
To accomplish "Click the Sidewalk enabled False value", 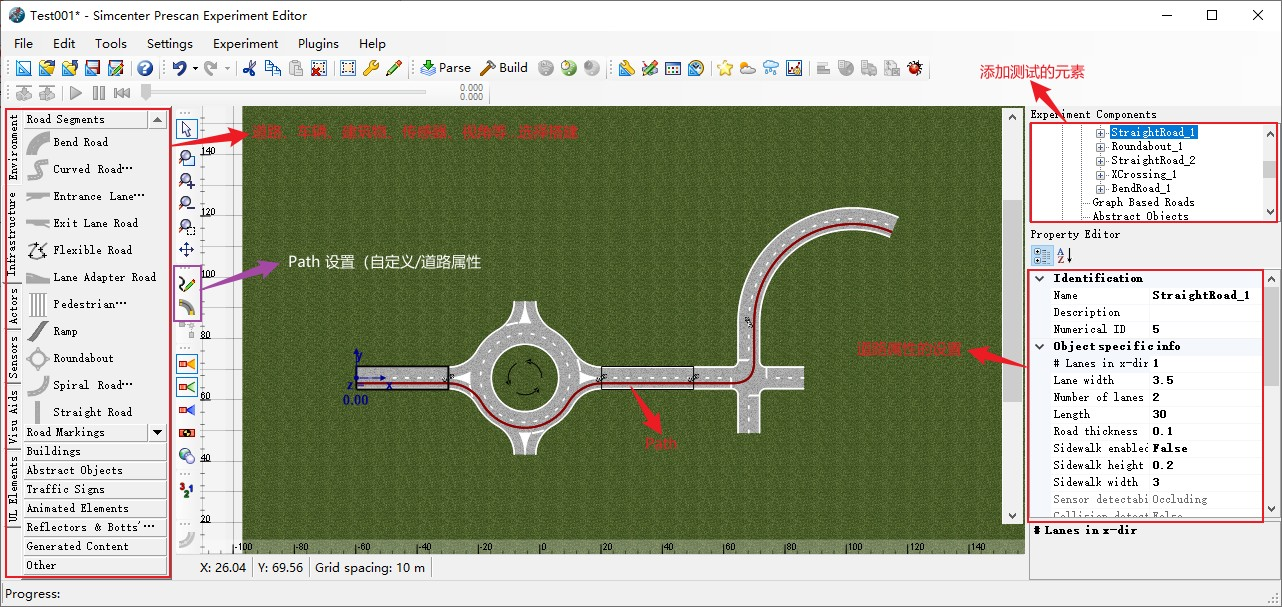I will [1206, 448].
